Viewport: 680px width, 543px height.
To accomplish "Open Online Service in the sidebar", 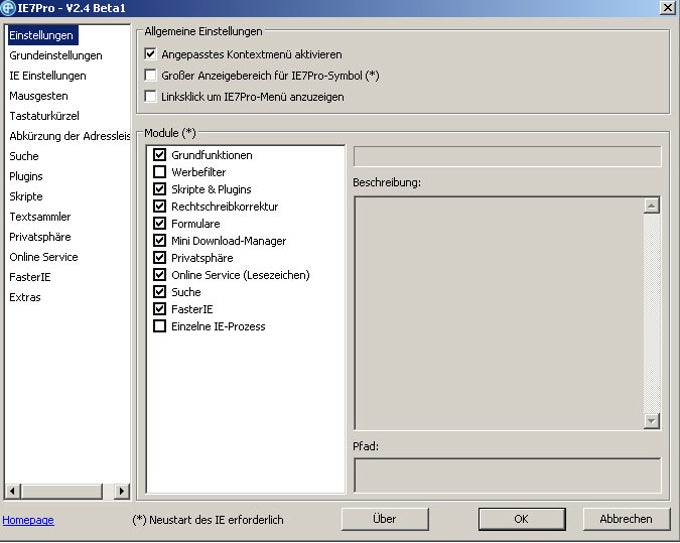I will click(x=44, y=257).
